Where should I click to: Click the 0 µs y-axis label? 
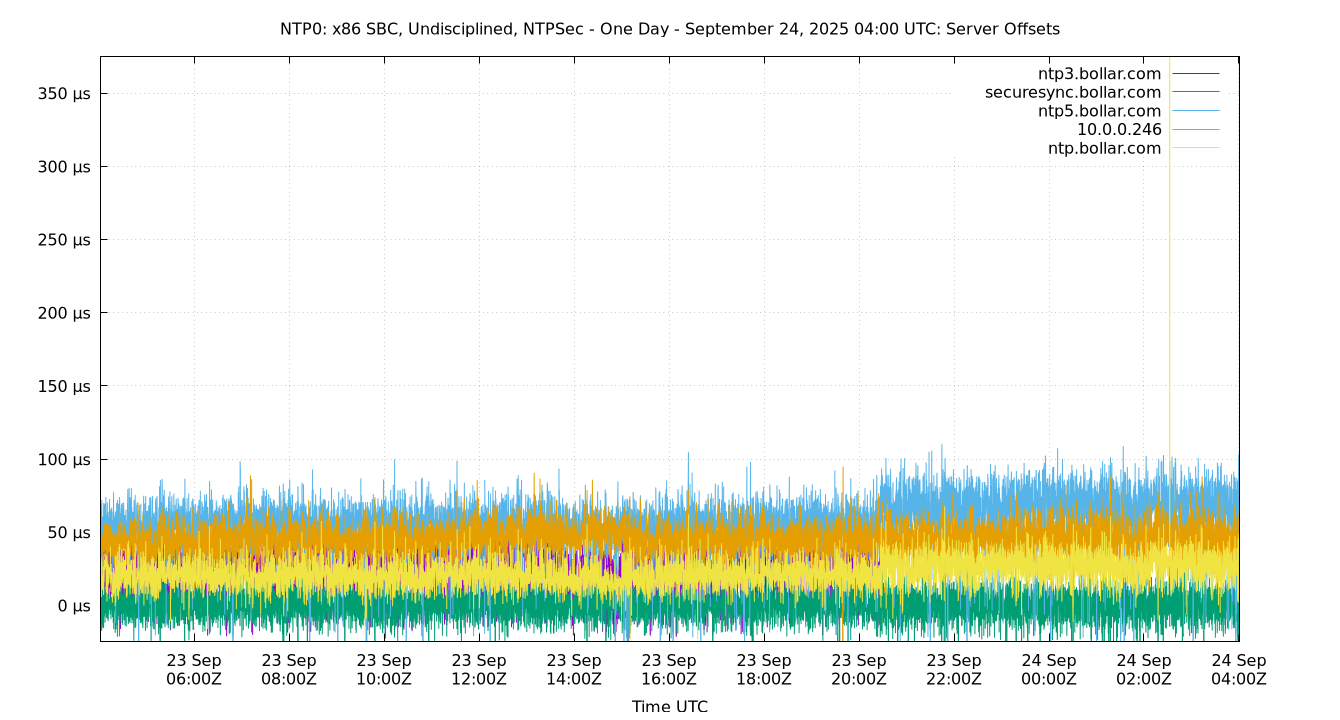pos(73,606)
